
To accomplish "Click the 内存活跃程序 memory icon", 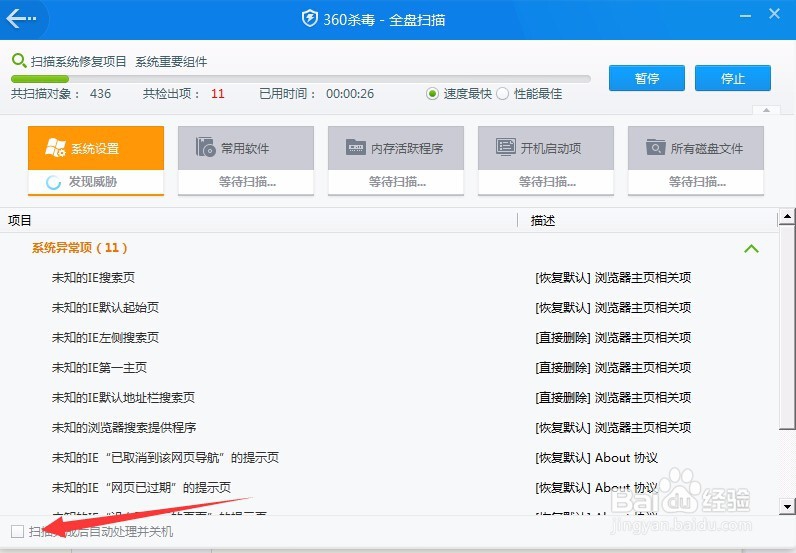I will [x=355, y=147].
